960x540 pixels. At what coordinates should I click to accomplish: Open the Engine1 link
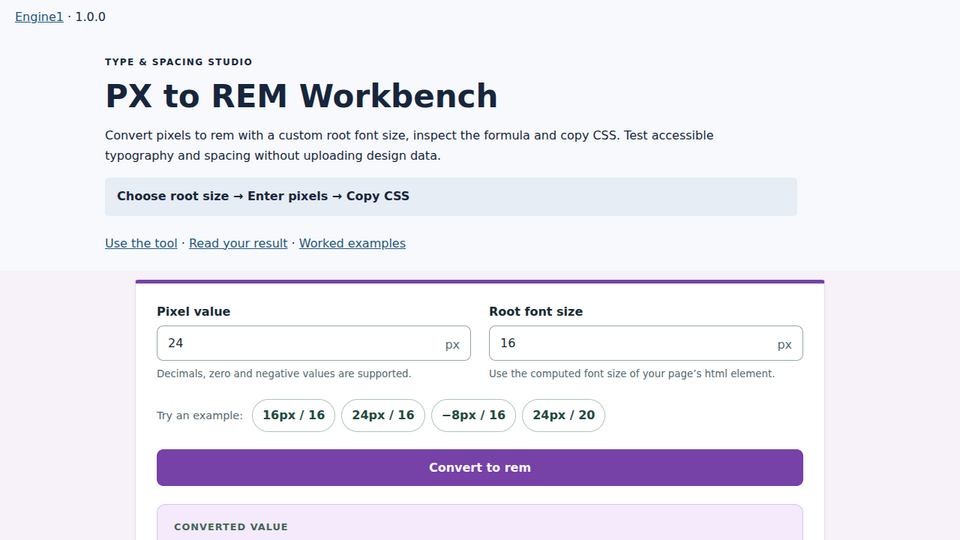(x=39, y=17)
